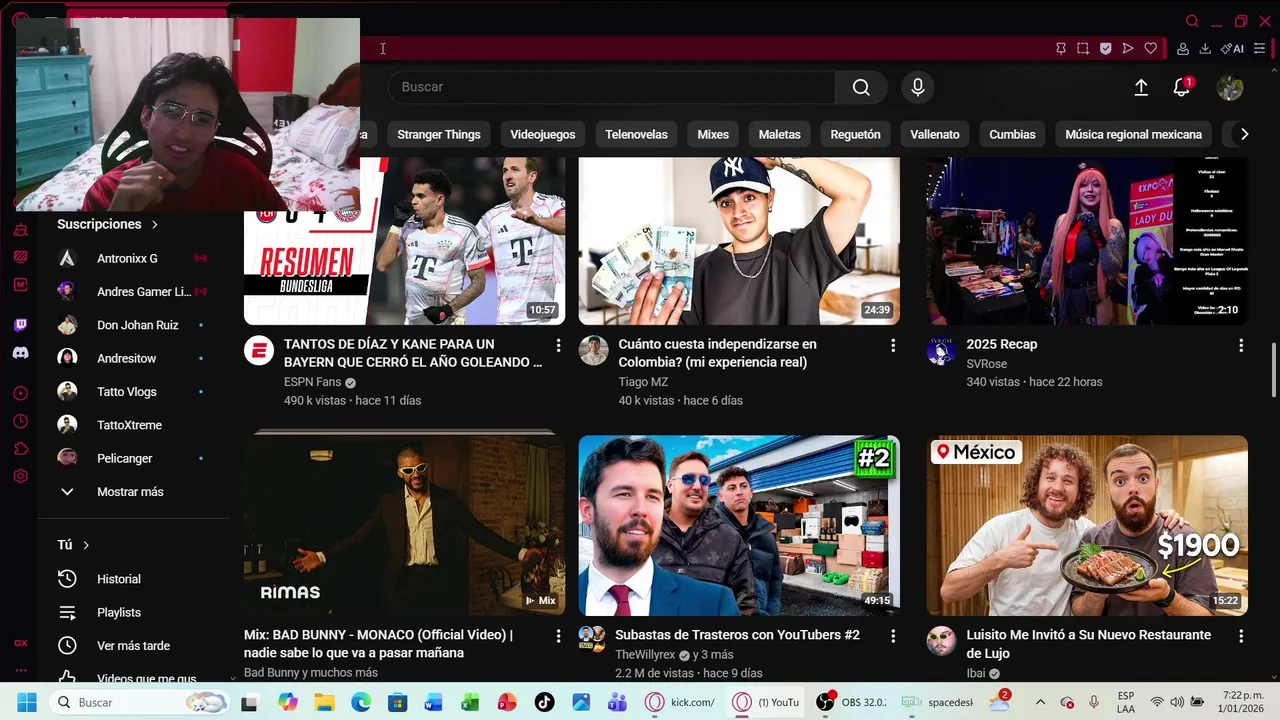Open the $1900 Luisito restaurant thumbnail
Image resolution: width=1280 pixels, height=720 pixels.
1087,525
